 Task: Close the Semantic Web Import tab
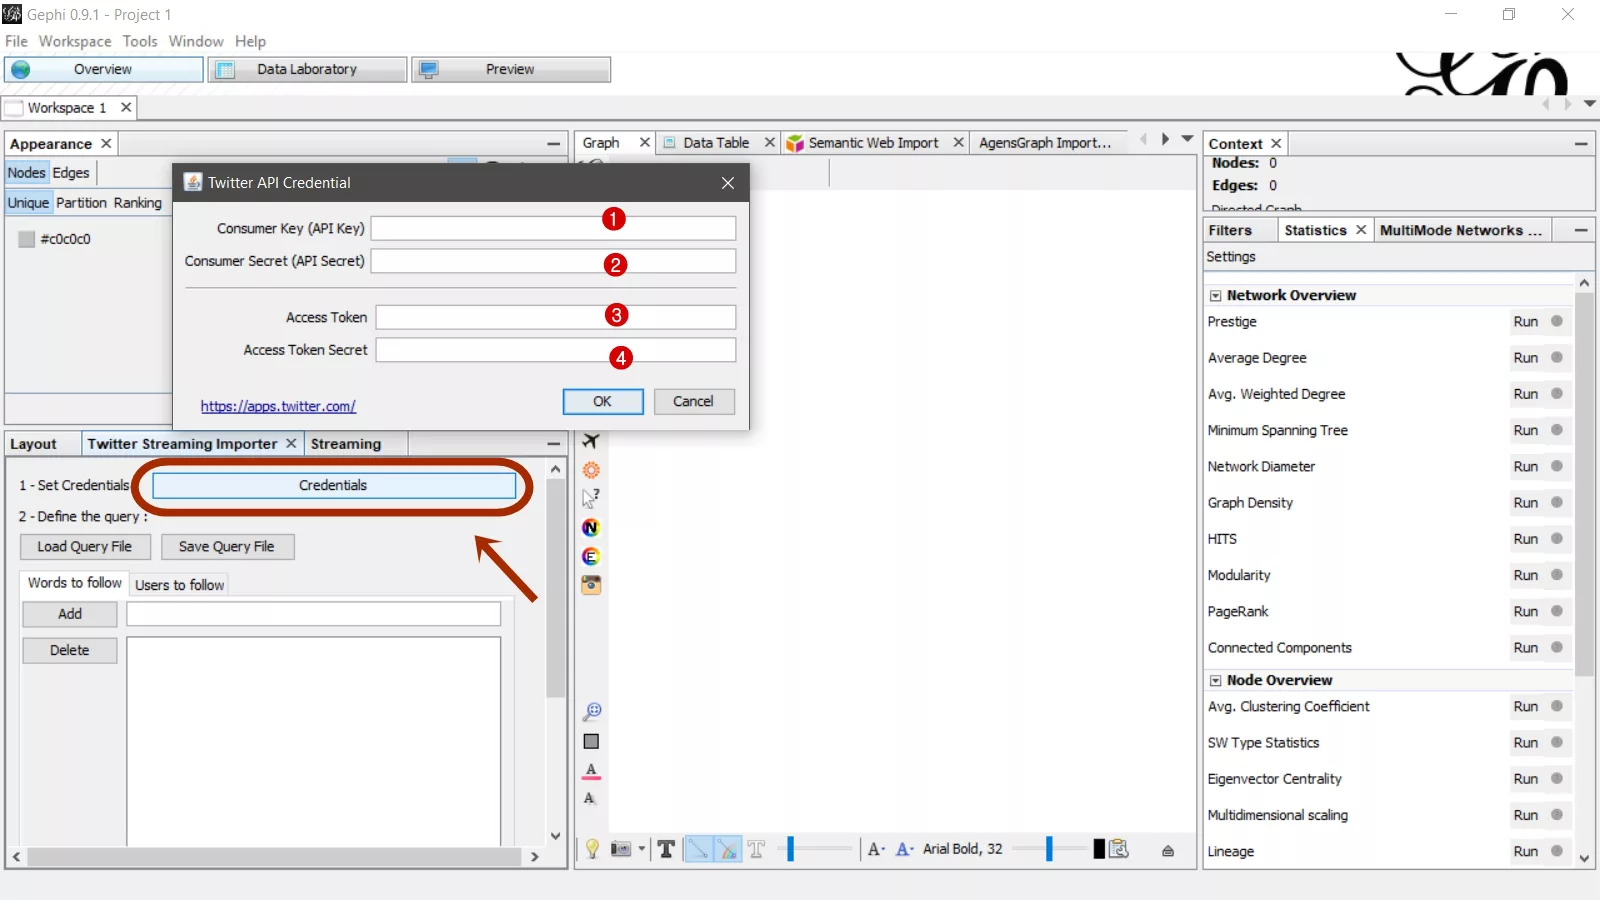point(958,142)
